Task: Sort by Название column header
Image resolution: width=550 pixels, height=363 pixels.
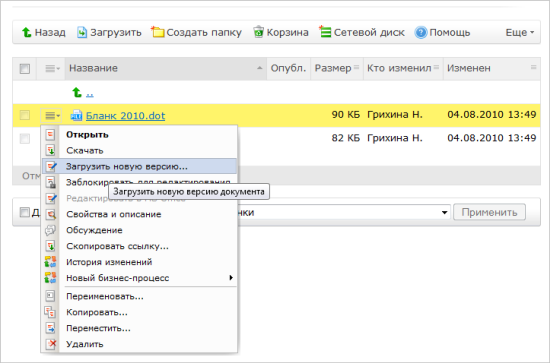Action: coord(165,68)
